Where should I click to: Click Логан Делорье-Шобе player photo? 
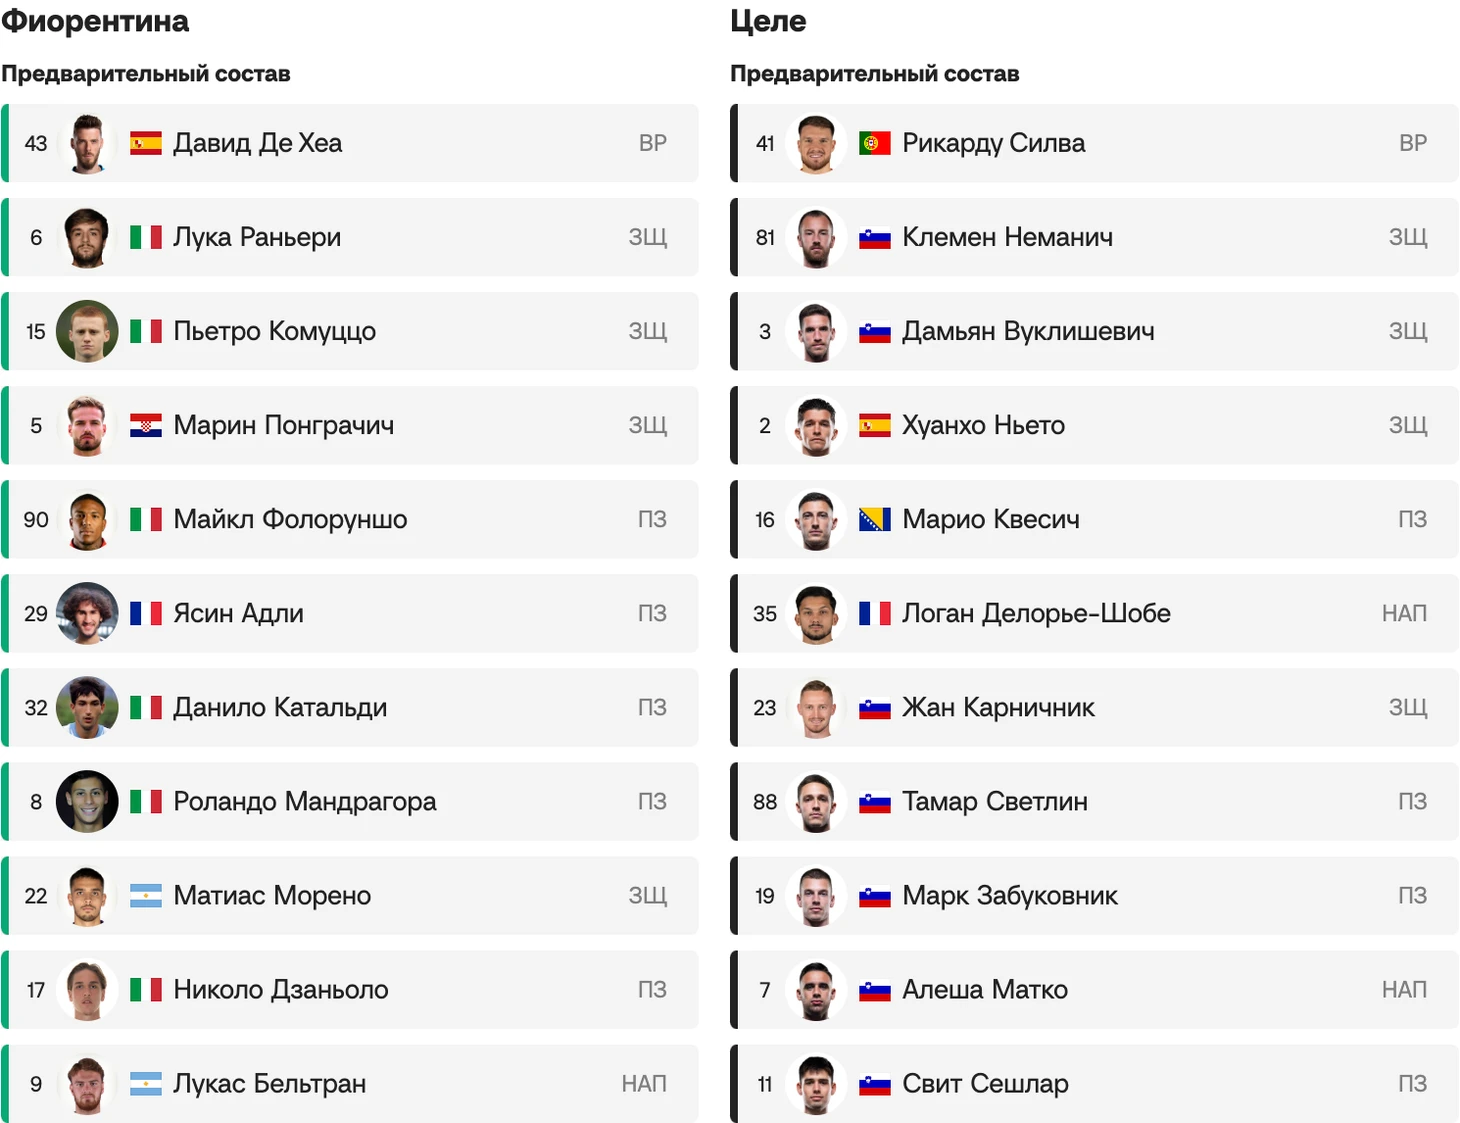(816, 613)
